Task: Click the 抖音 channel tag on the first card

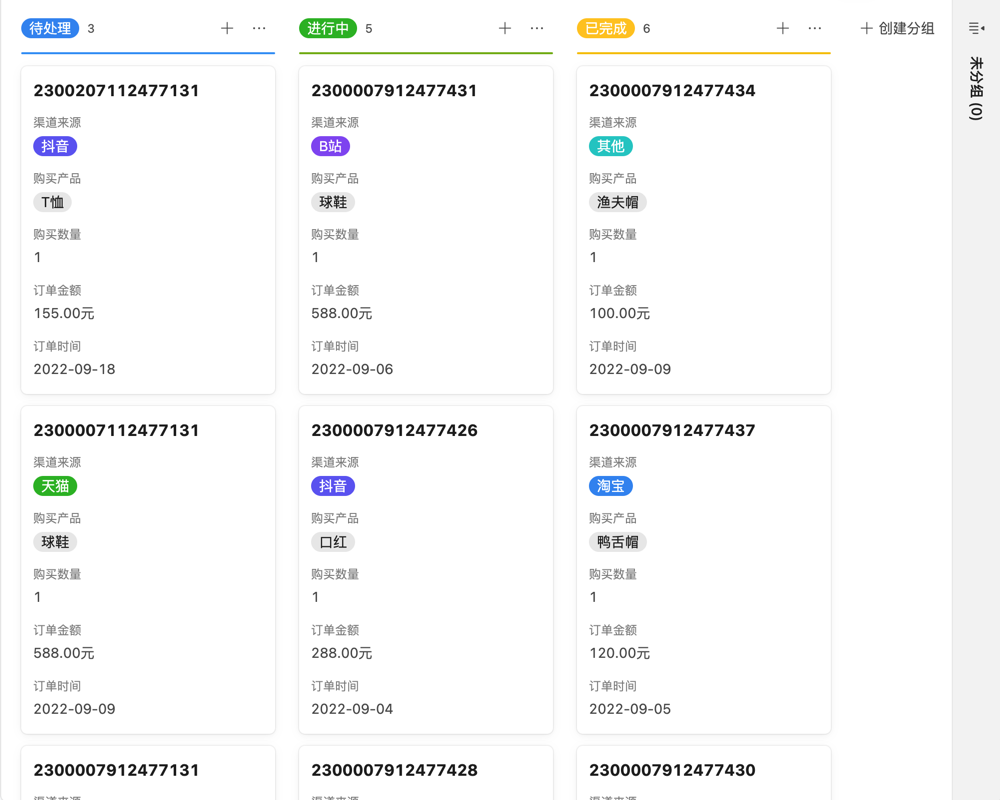Action: 55,146
